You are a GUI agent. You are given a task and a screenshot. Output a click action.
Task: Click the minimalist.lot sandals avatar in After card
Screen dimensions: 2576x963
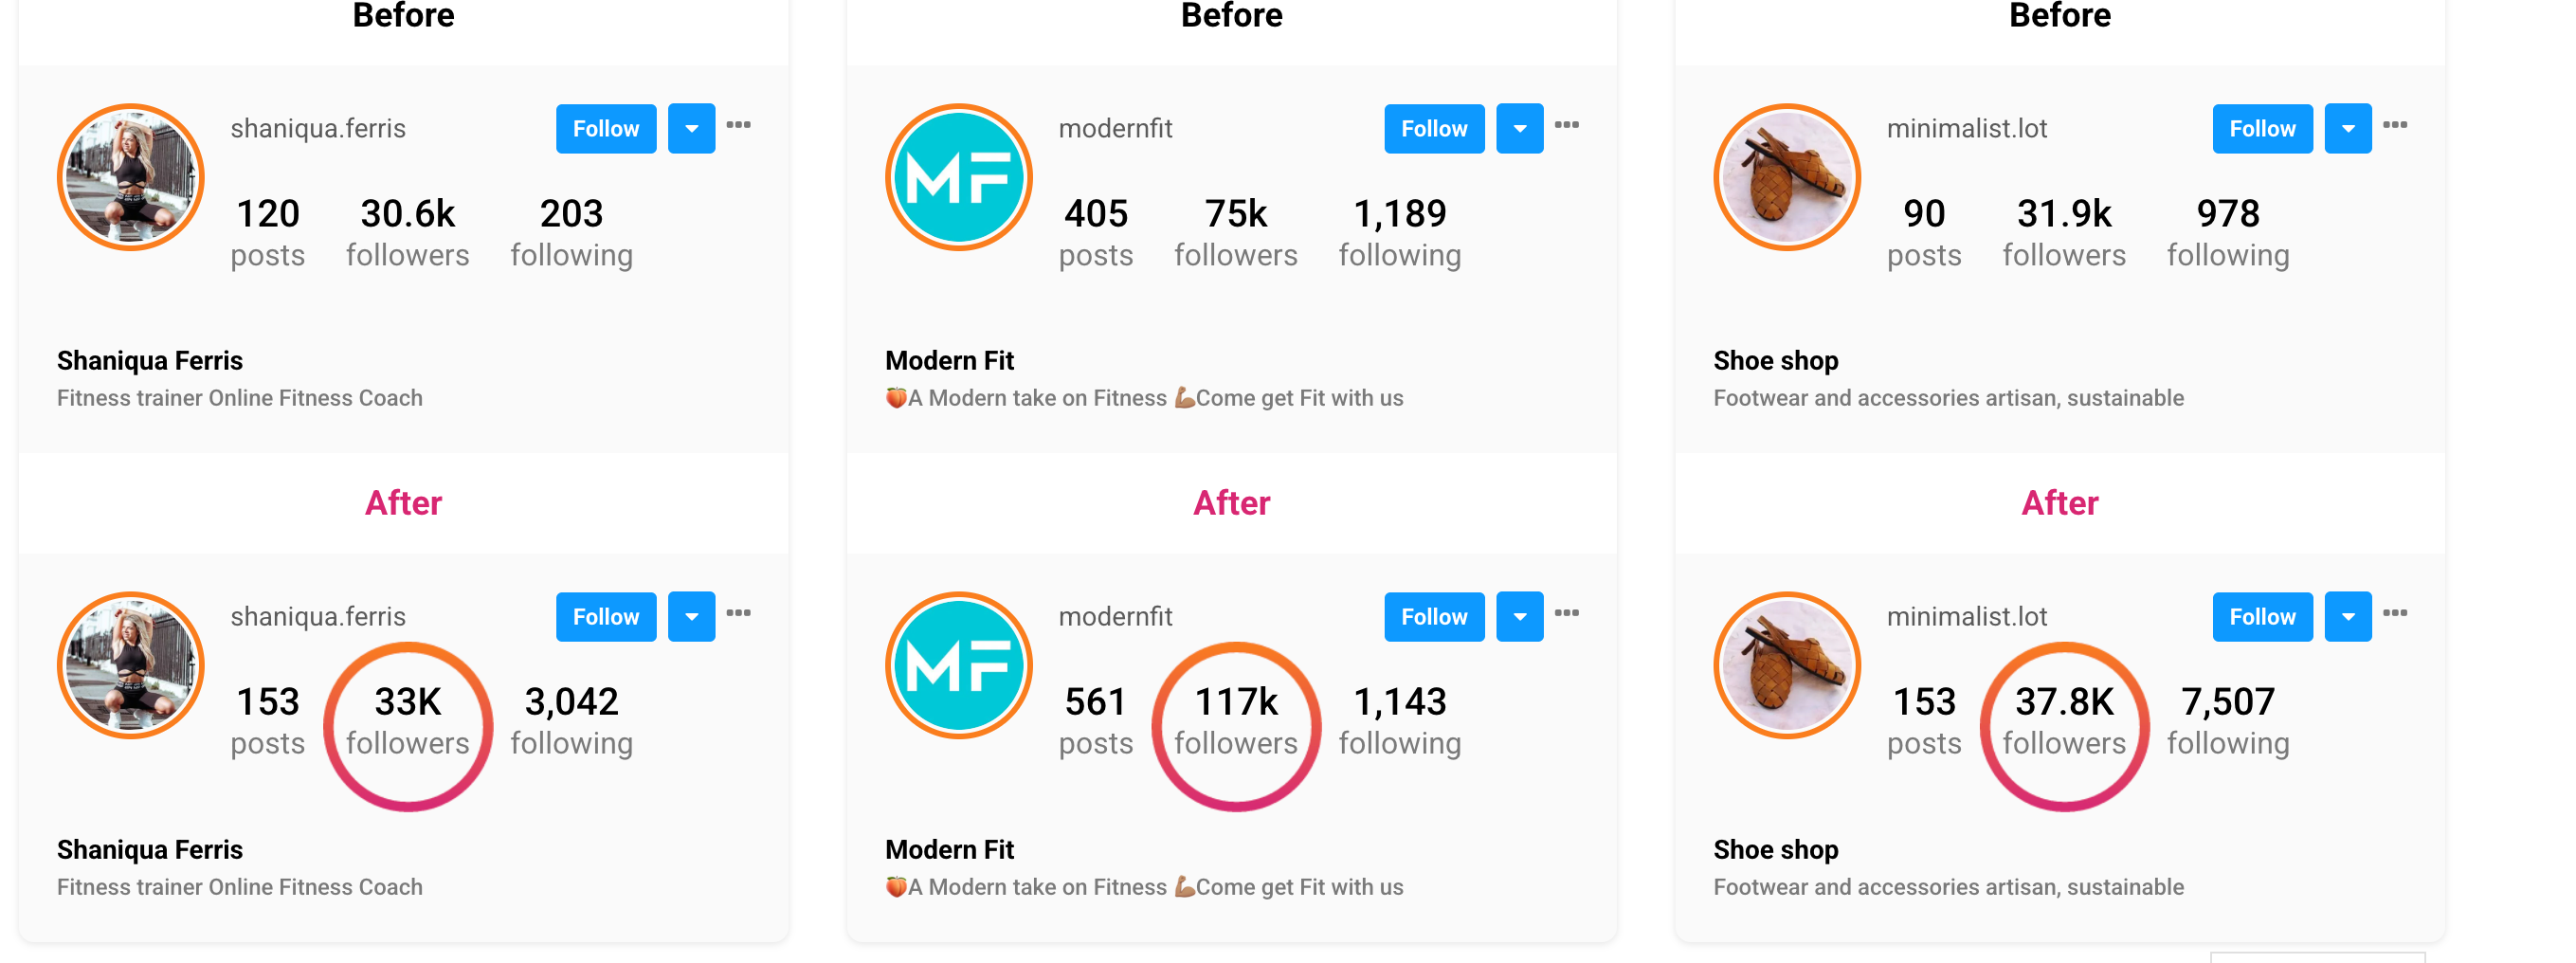[x=1786, y=666]
